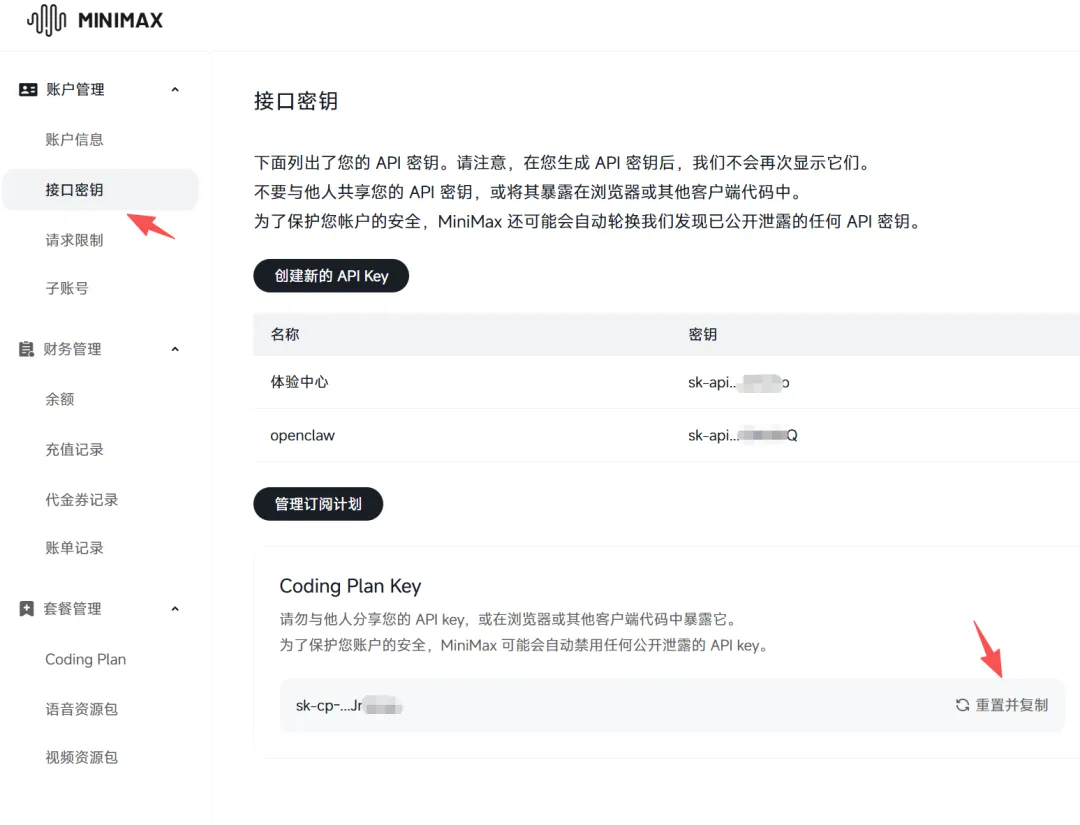Select the 接口密钥 sidebar item

[x=100, y=189]
